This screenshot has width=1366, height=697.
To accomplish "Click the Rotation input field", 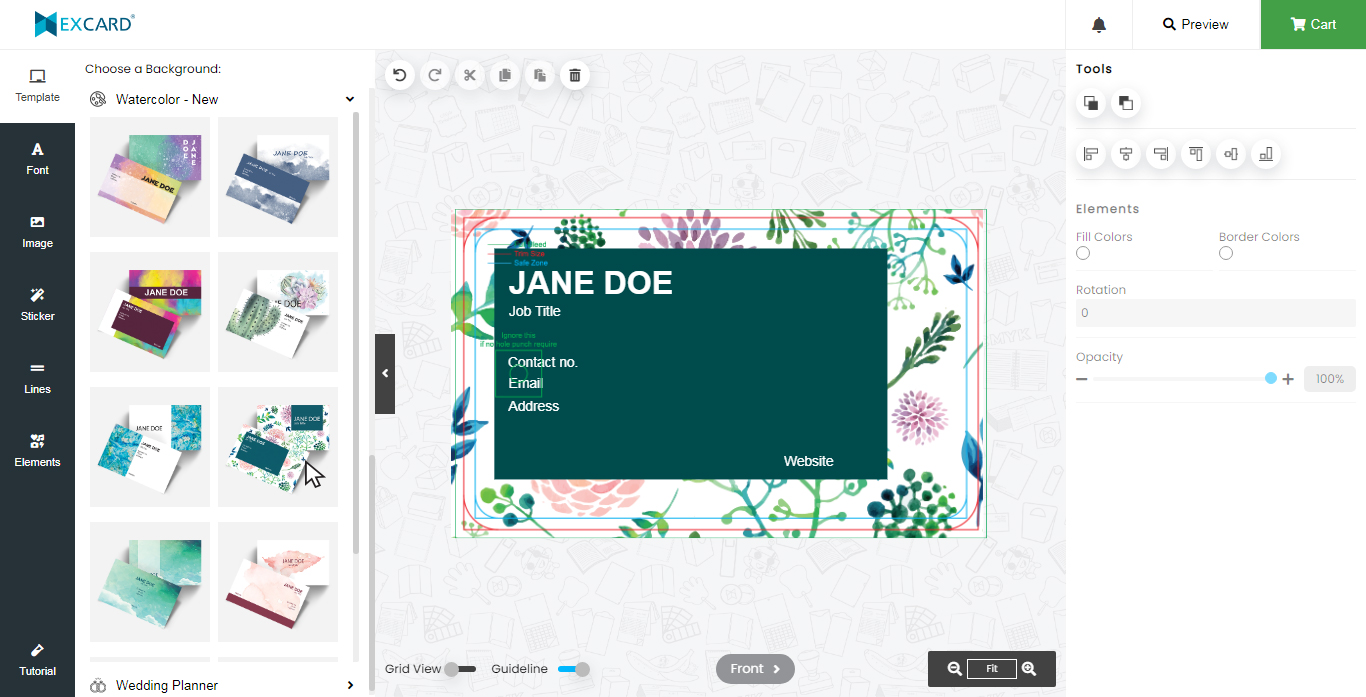I will point(1215,313).
